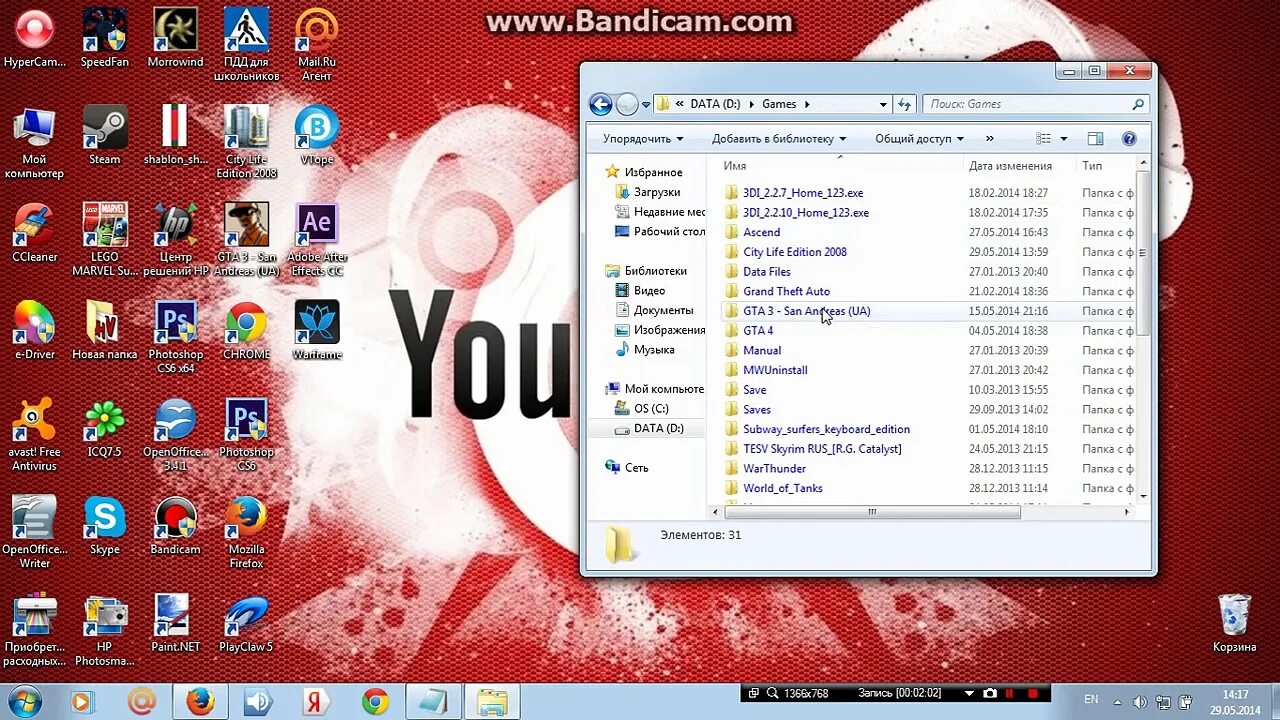
Task: Click the DATA (D:) breadcrumb in address bar
Action: (x=715, y=104)
